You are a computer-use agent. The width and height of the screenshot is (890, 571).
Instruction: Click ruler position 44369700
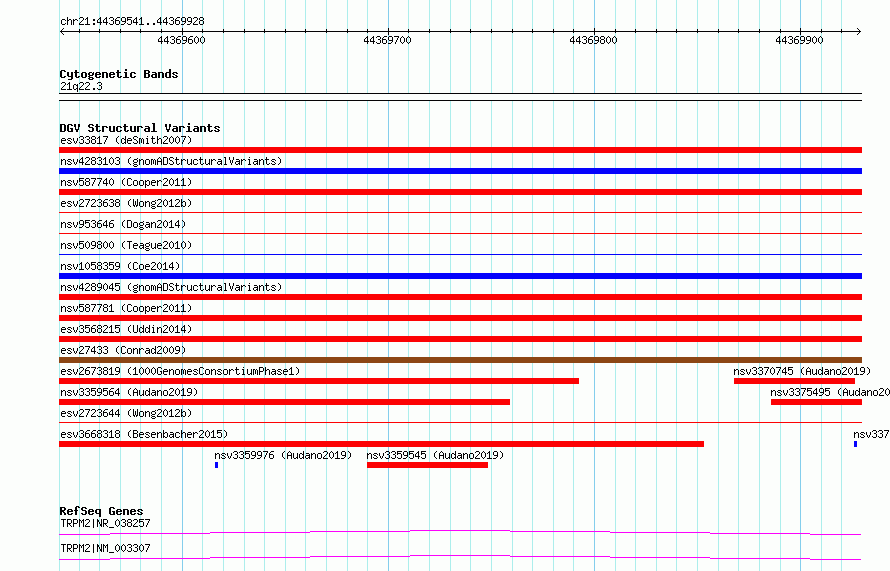(388, 40)
